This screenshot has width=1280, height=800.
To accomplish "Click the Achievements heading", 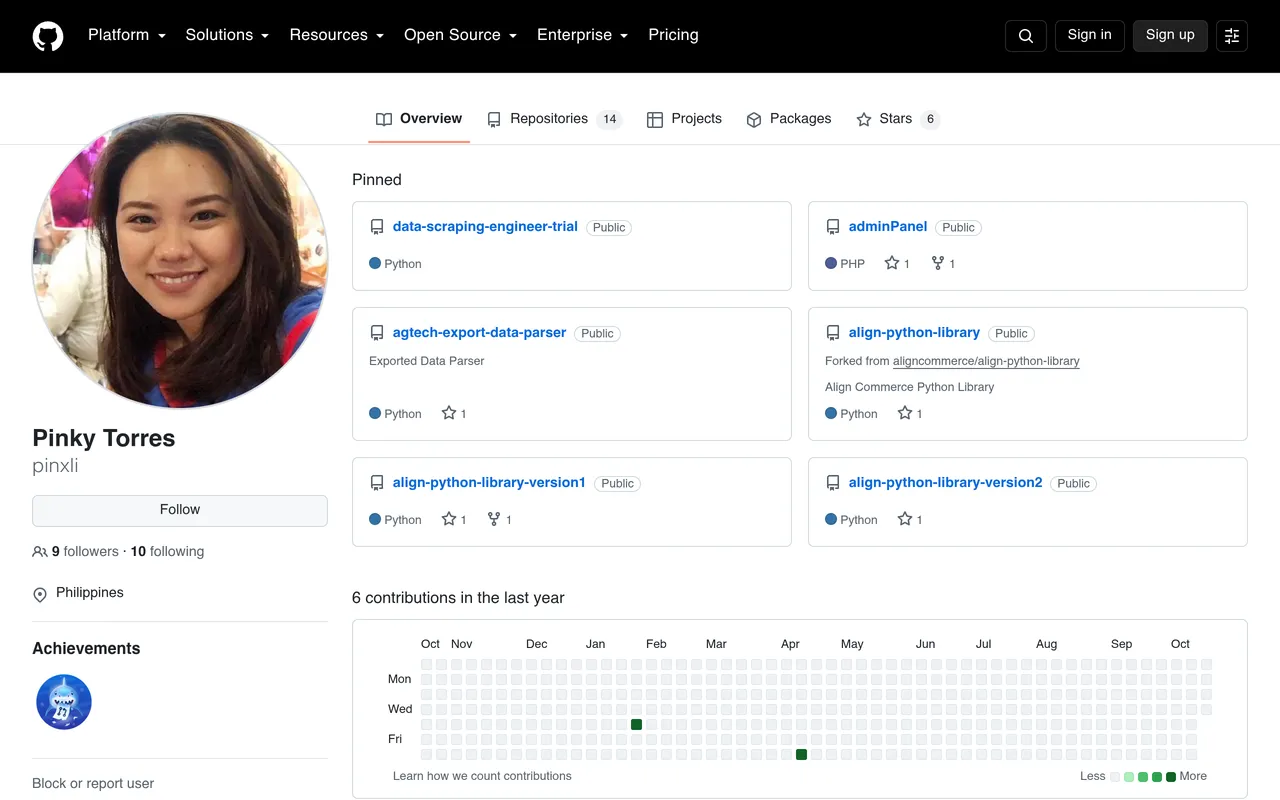I will 86,649.
